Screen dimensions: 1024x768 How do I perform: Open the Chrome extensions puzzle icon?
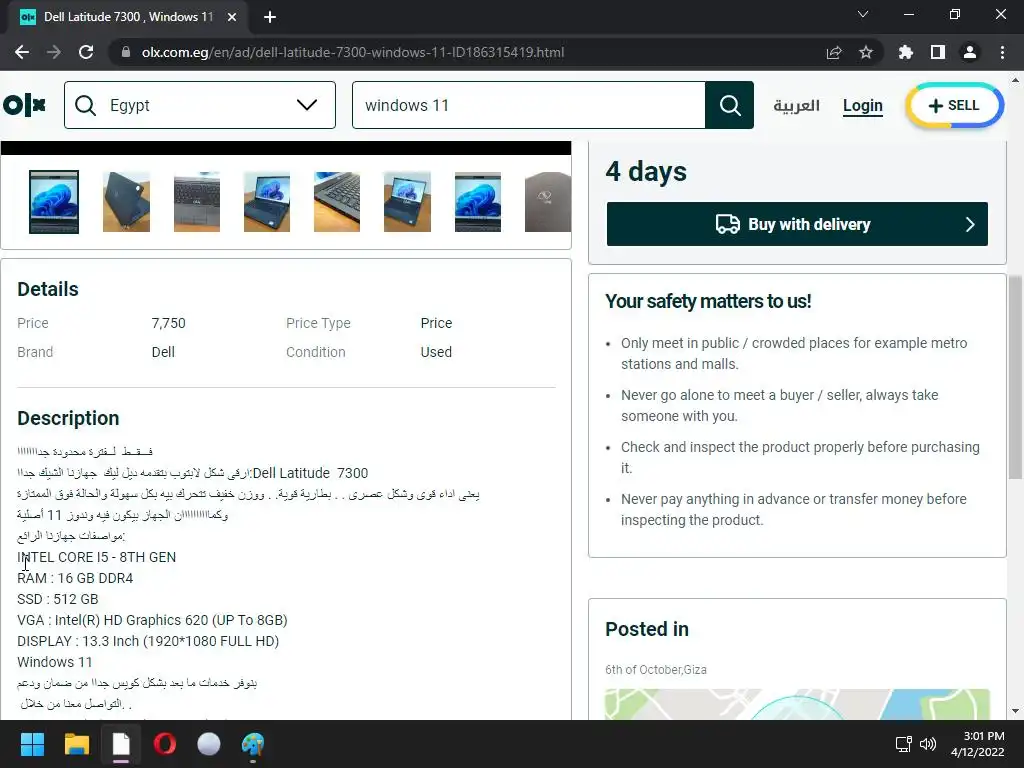[905, 52]
